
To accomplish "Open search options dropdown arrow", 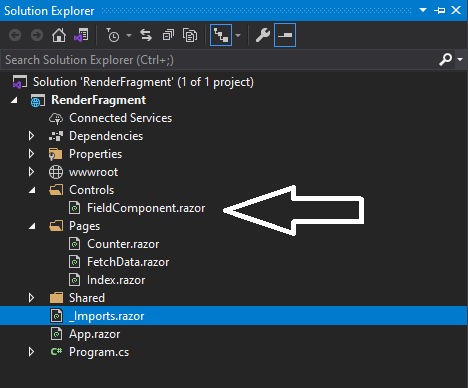I will point(460,60).
